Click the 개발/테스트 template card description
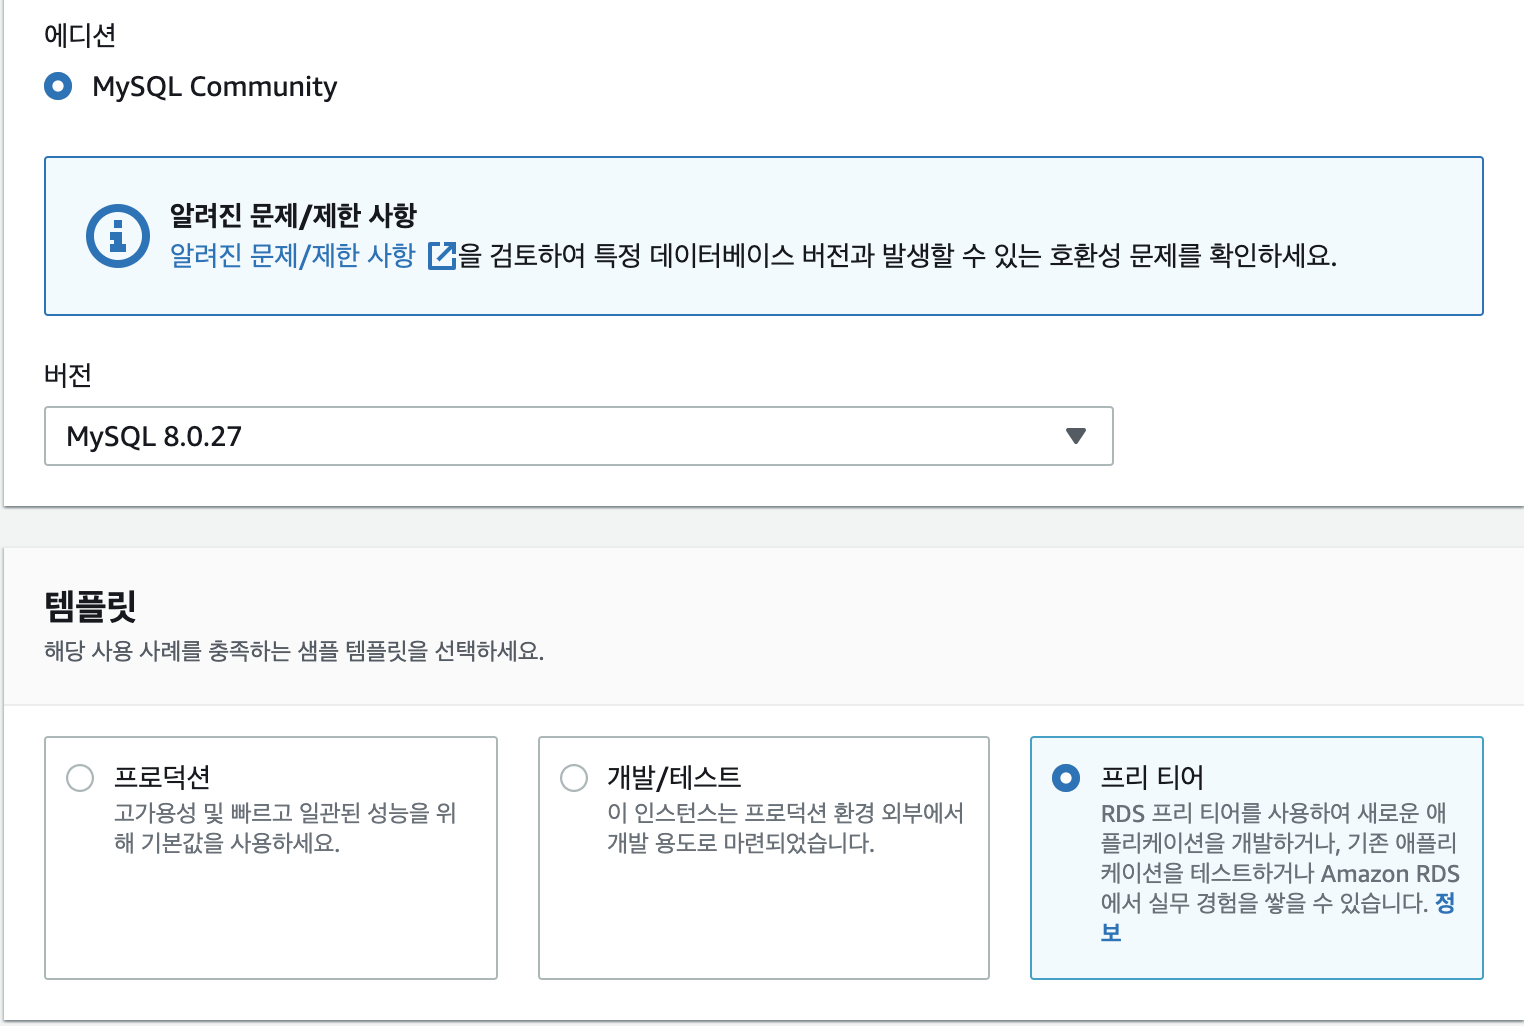 click(x=785, y=828)
